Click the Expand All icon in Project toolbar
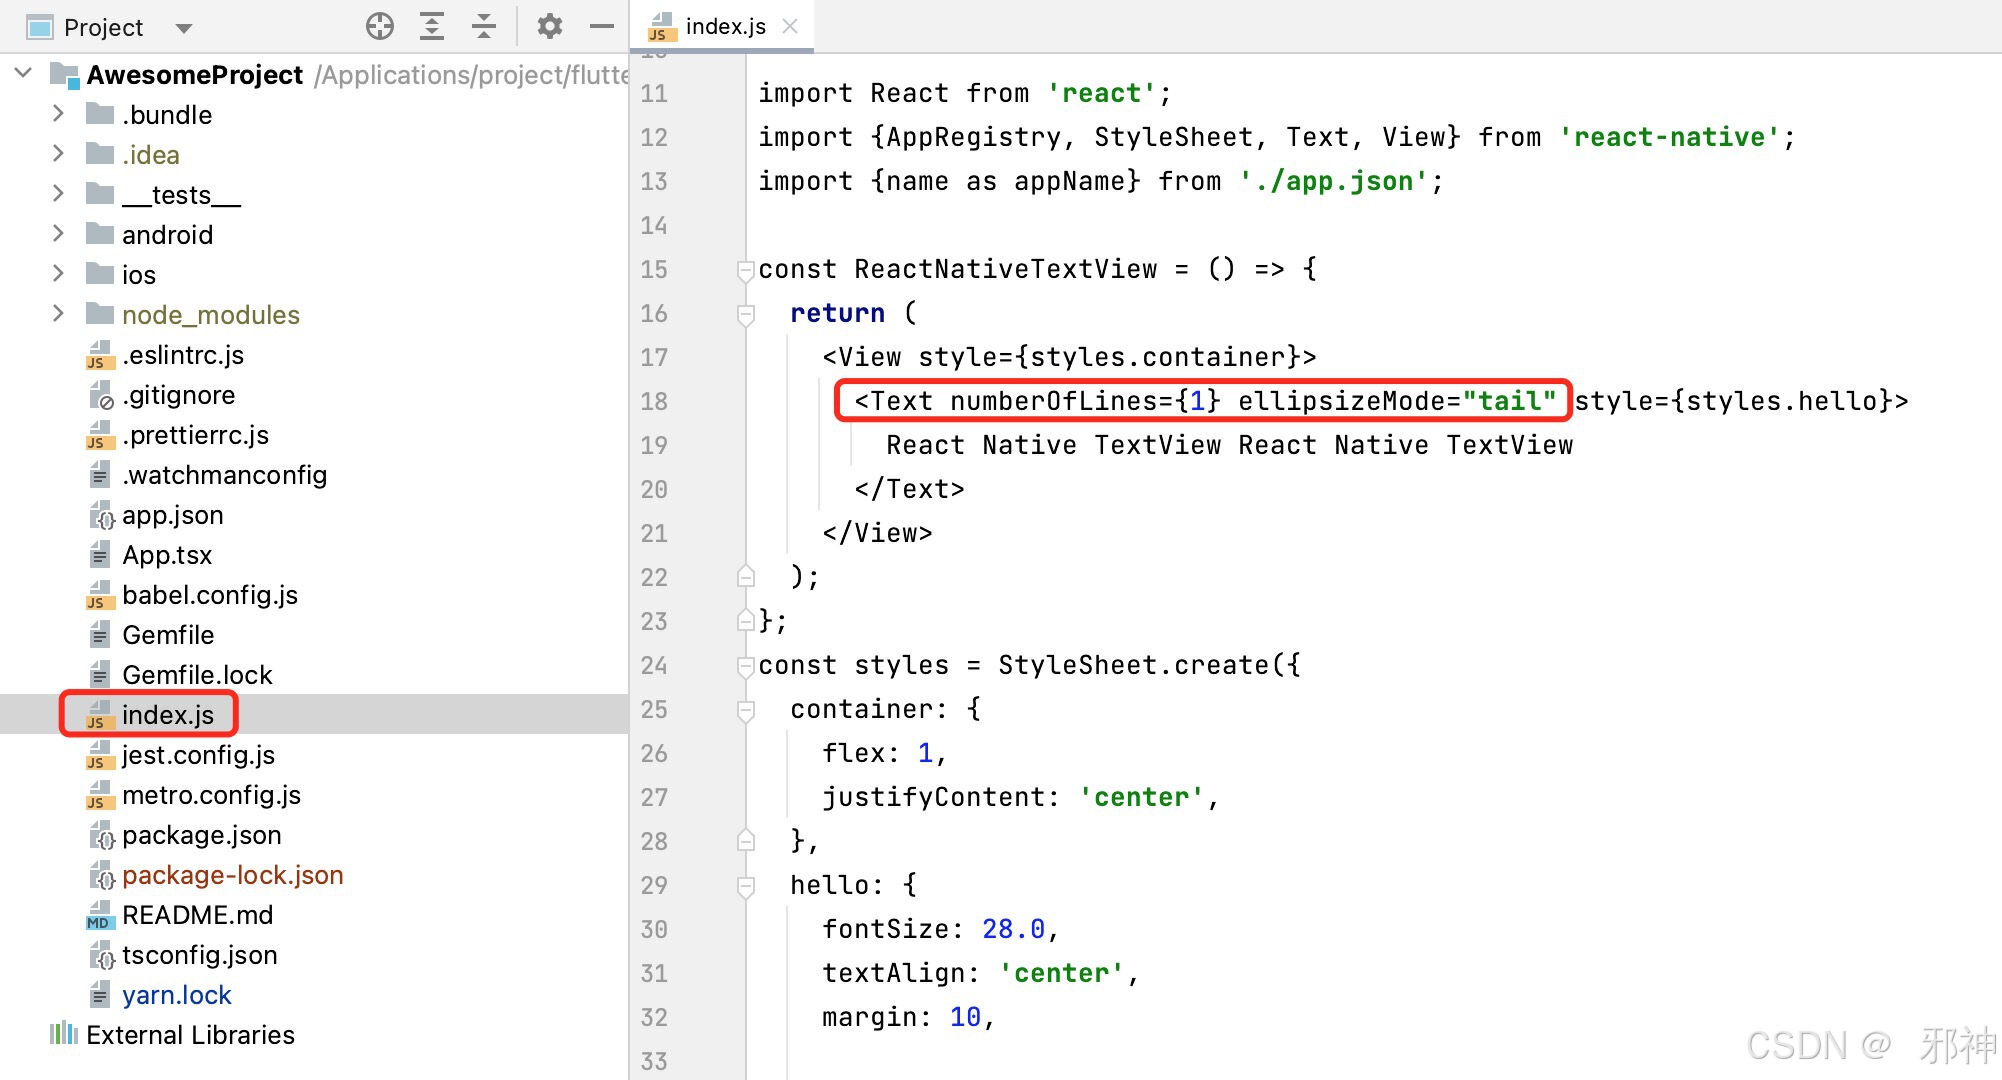The width and height of the screenshot is (2002, 1080). pyautogui.click(x=432, y=27)
